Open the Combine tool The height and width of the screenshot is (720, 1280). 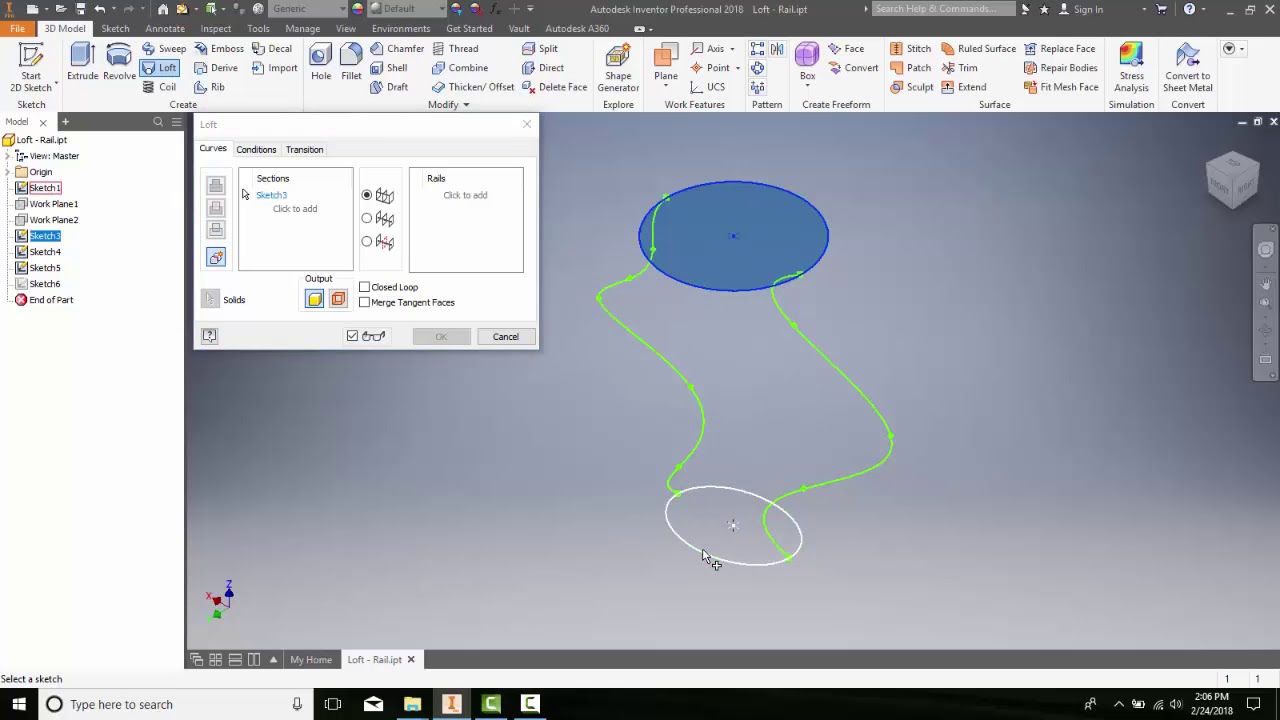pos(460,68)
